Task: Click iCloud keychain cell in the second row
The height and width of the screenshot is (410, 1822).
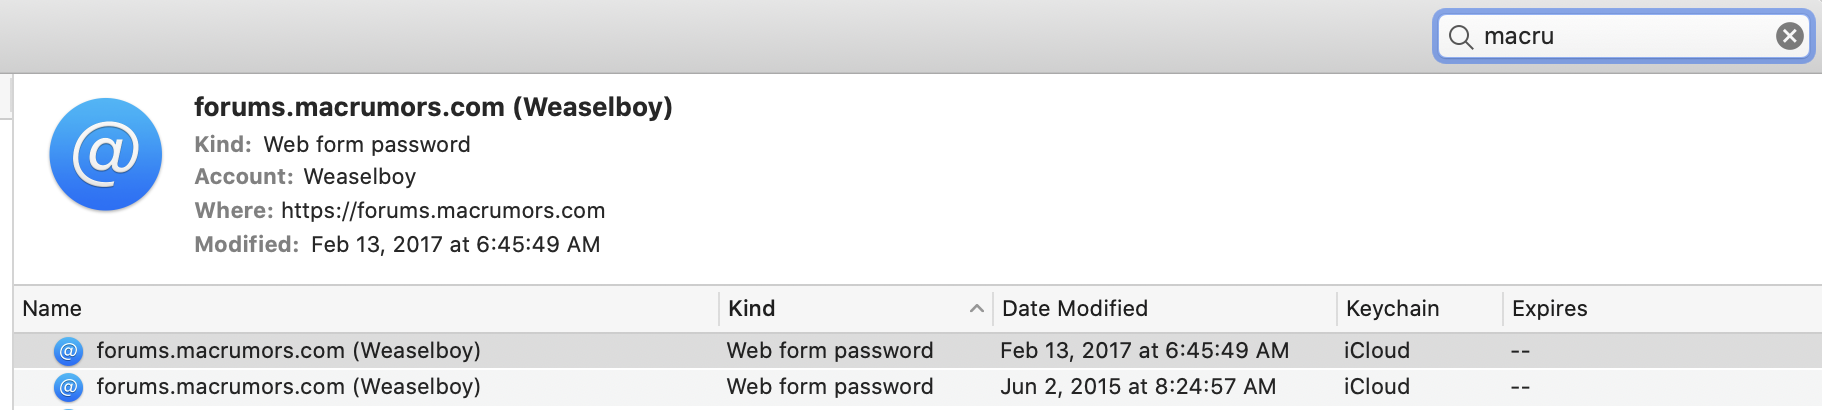Action: tap(1376, 387)
